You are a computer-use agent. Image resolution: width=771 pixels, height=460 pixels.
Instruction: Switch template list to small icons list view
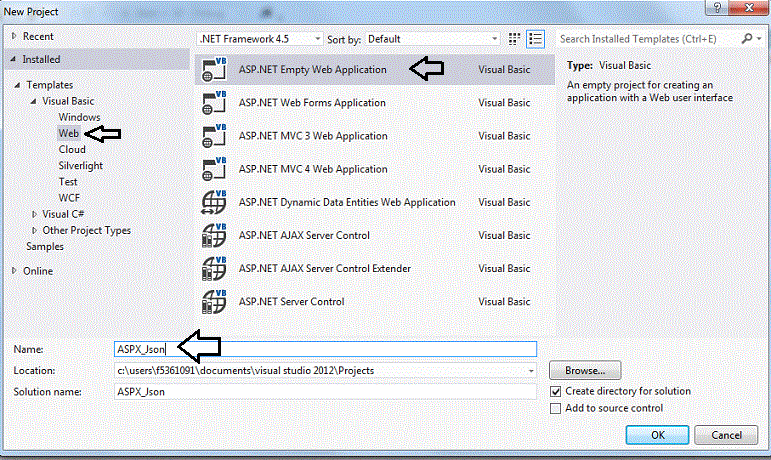[535, 39]
